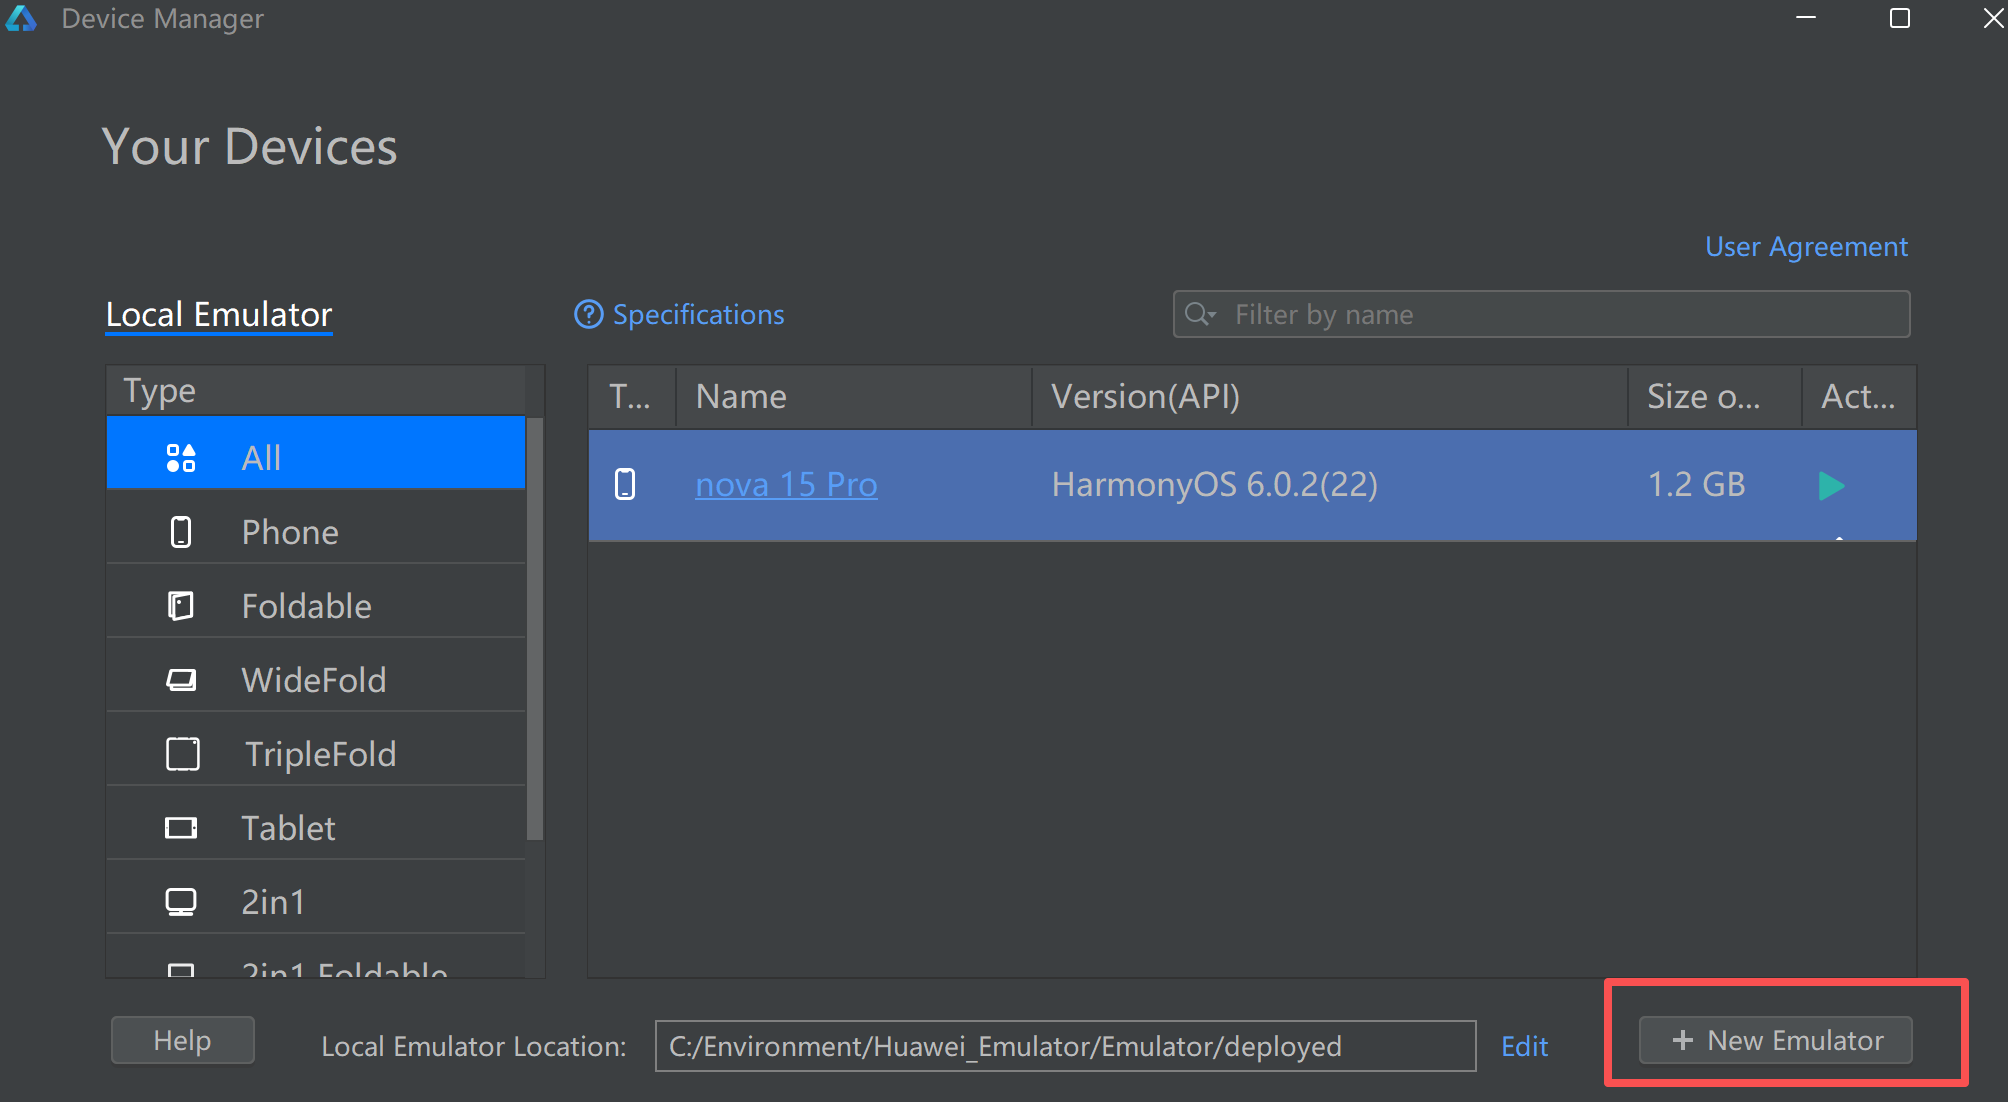This screenshot has width=2008, height=1102.
Task: Start the nova 15 Pro emulator
Action: click(1831, 486)
